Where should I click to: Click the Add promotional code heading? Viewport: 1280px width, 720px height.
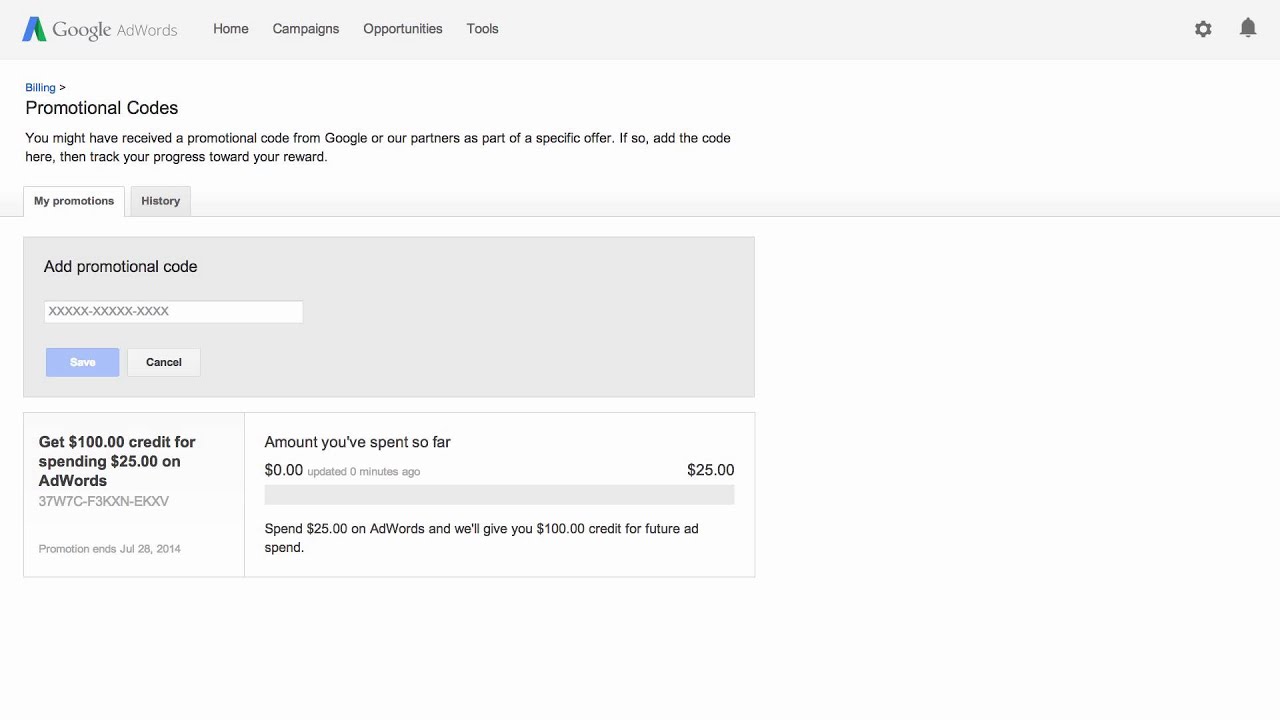pos(121,267)
